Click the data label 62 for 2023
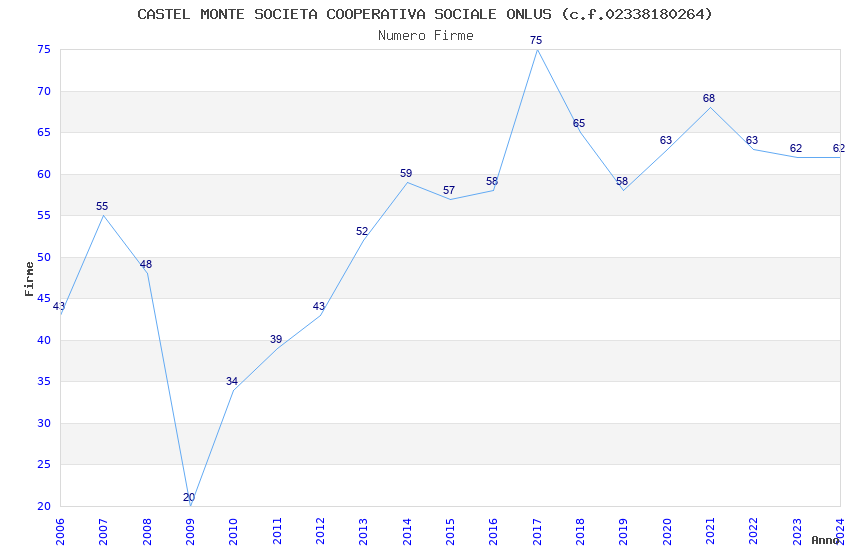The height and width of the screenshot is (550, 850). 796,148
